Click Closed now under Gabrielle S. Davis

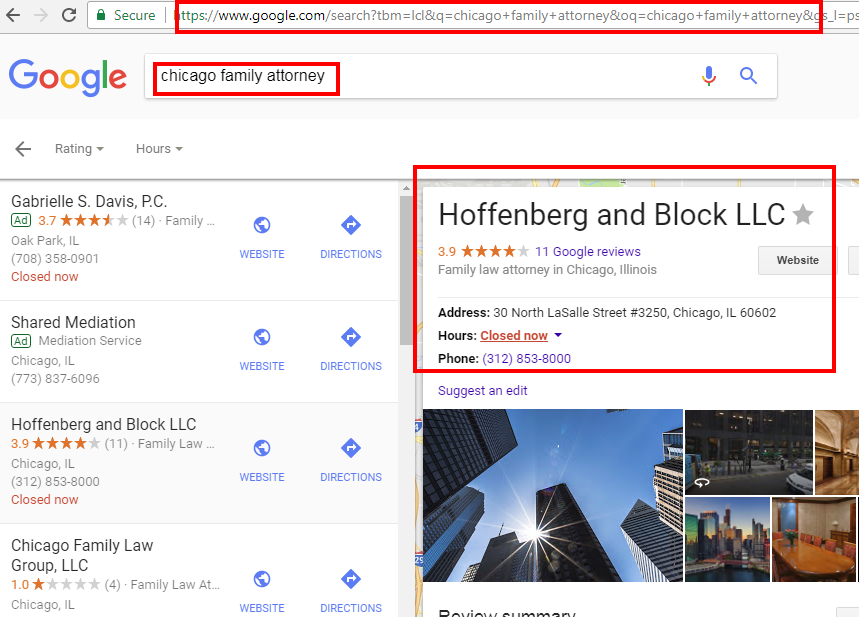[44, 277]
